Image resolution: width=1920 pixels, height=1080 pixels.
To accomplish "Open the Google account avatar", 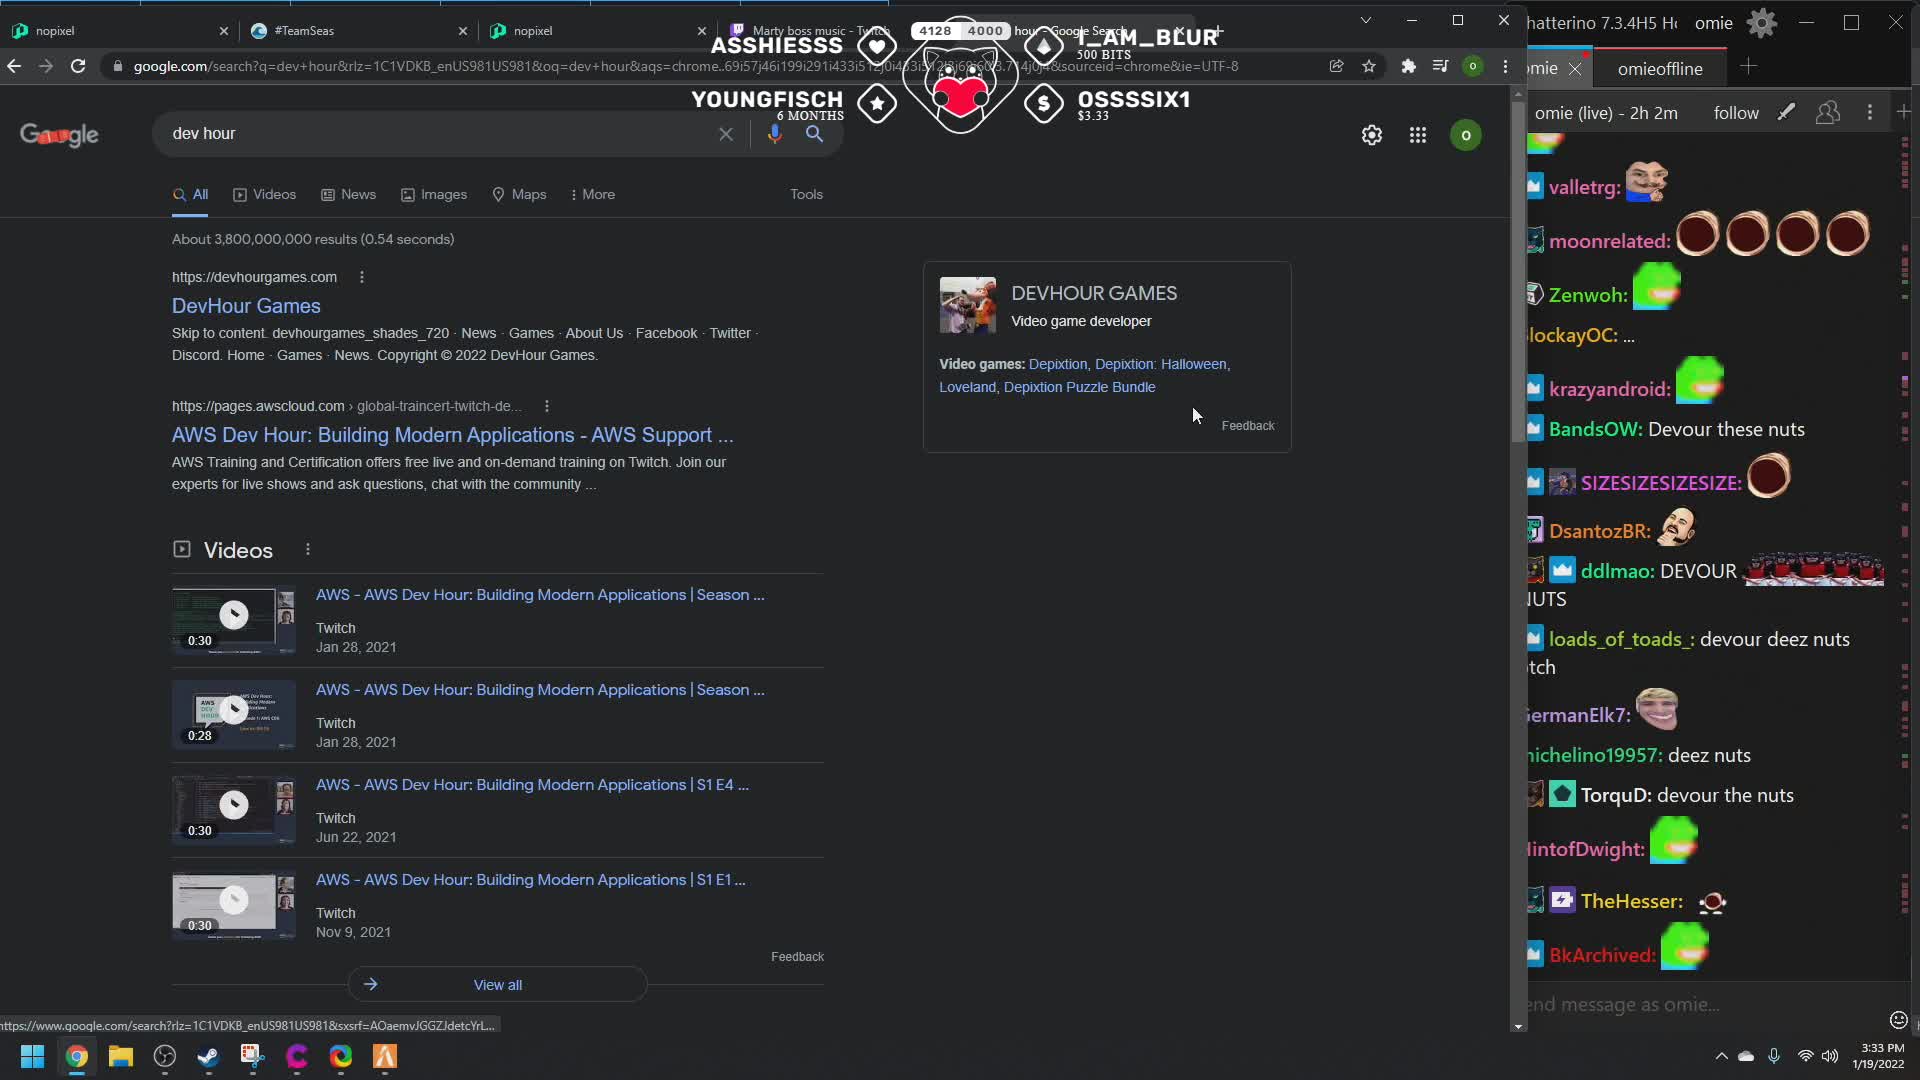I will (x=1466, y=135).
